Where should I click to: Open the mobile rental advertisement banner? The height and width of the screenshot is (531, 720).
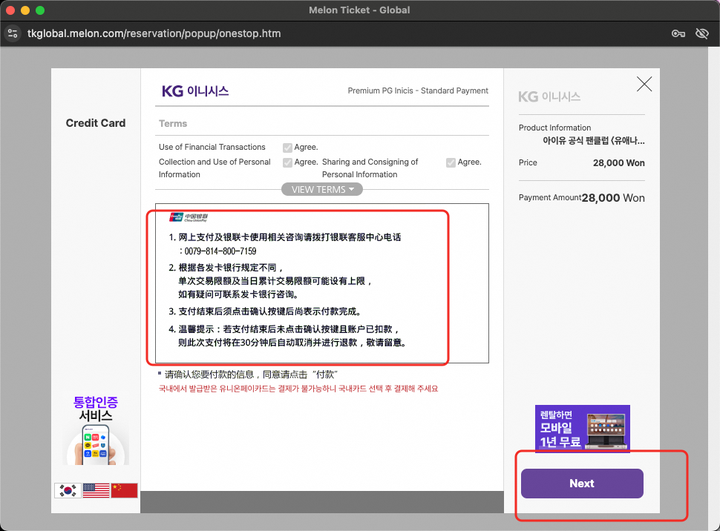582,428
